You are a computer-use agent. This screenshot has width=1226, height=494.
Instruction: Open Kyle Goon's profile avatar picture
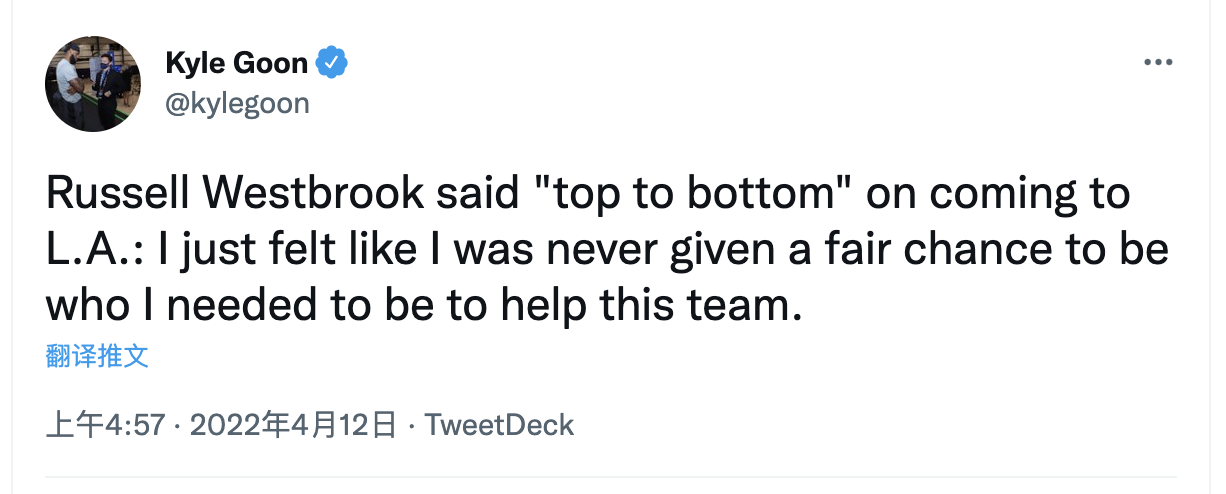93,83
